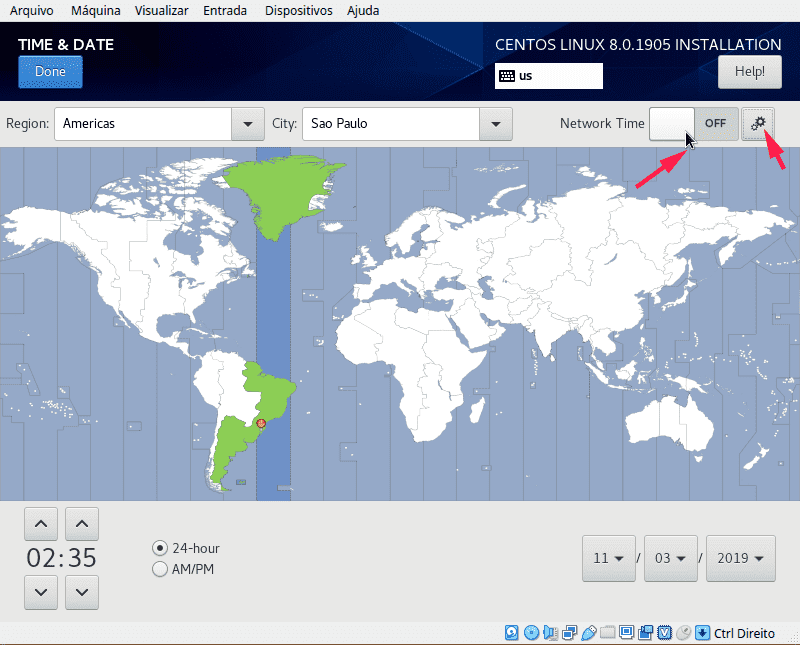This screenshot has height=645, width=800.
Task: Click VirtualBox audio status icon
Action: click(x=551, y=633)
